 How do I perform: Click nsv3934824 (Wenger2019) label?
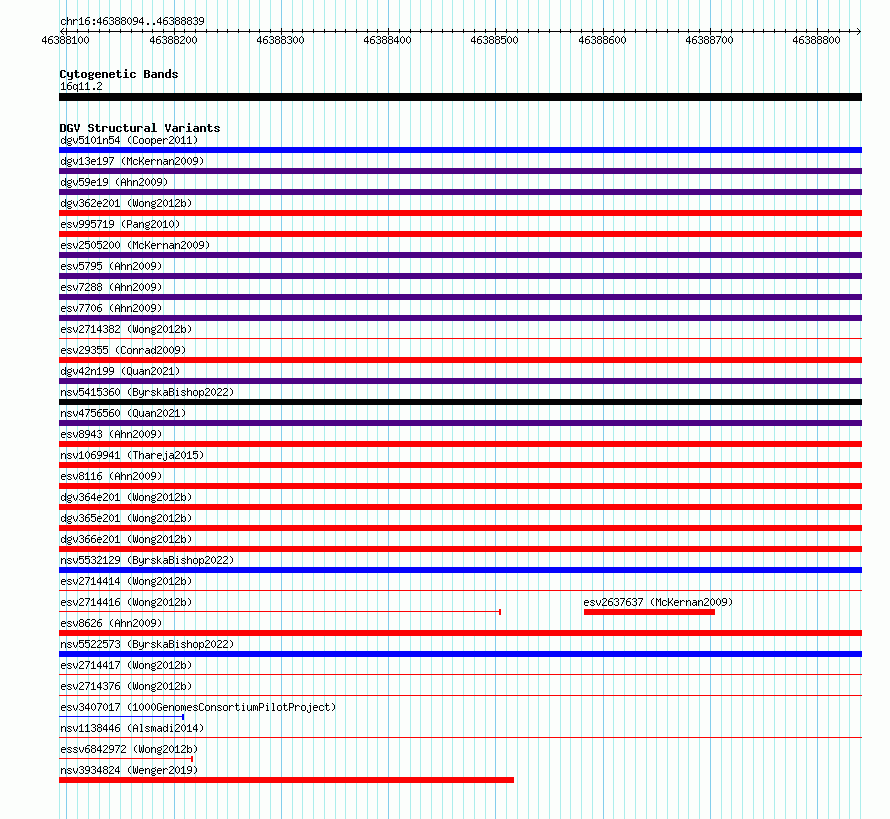point(129,770)
